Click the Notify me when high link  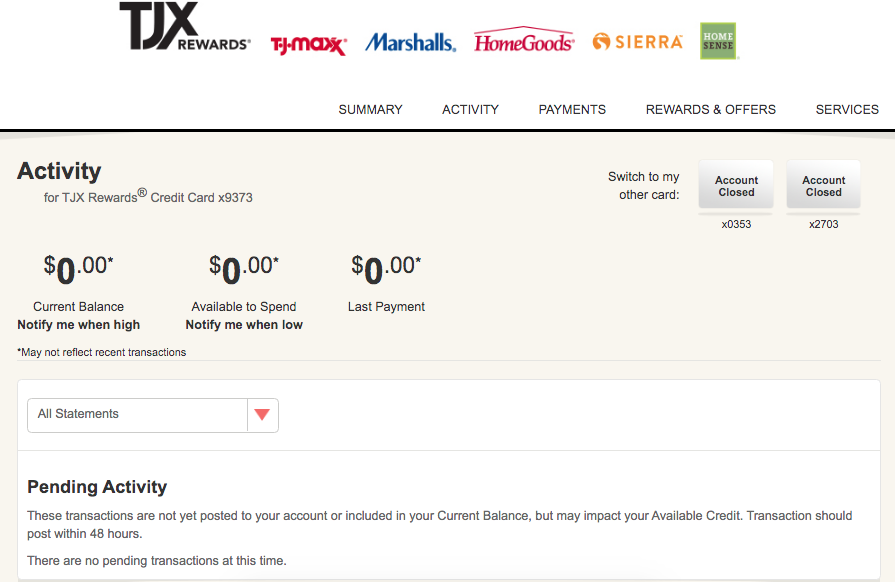79,325
